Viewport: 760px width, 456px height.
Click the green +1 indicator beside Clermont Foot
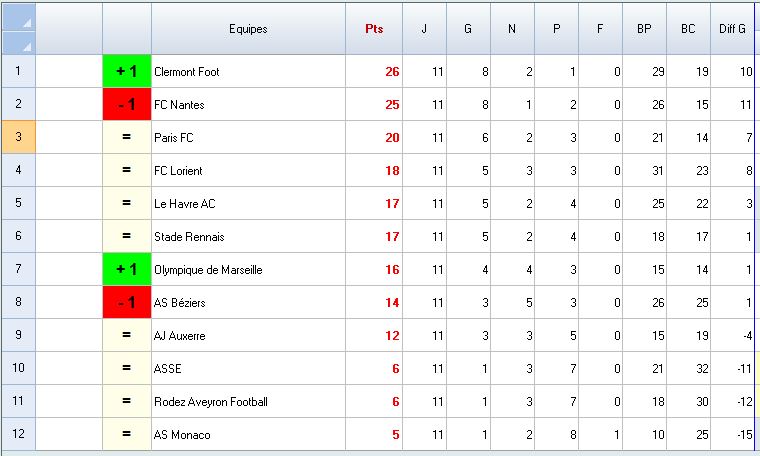[127, 72]
